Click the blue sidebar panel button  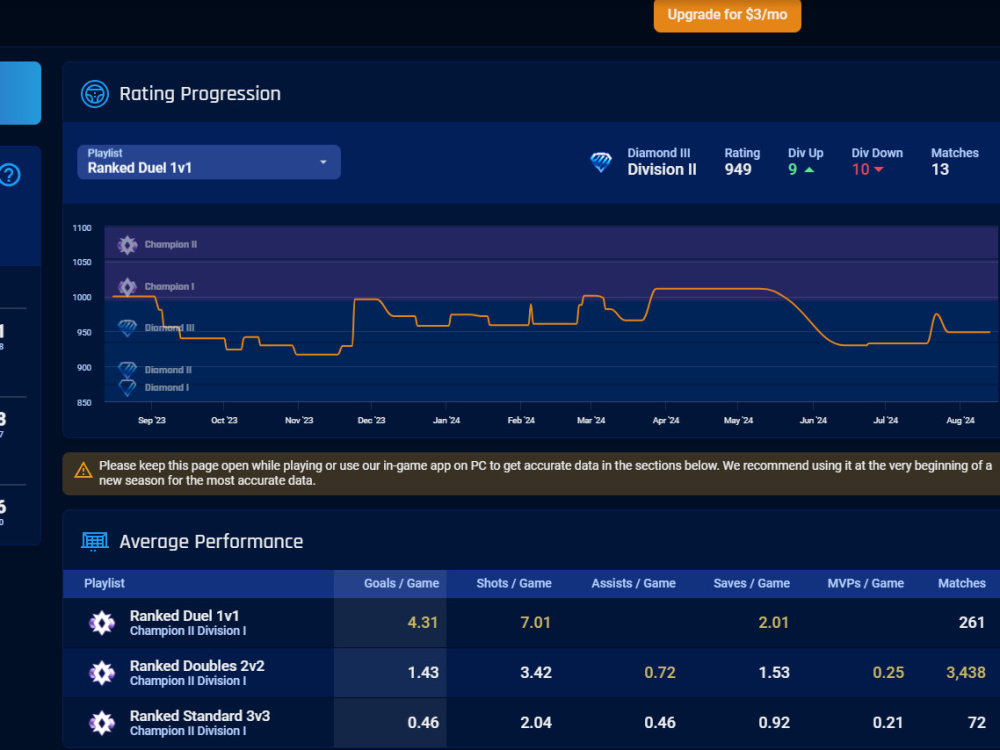point(20,93)
